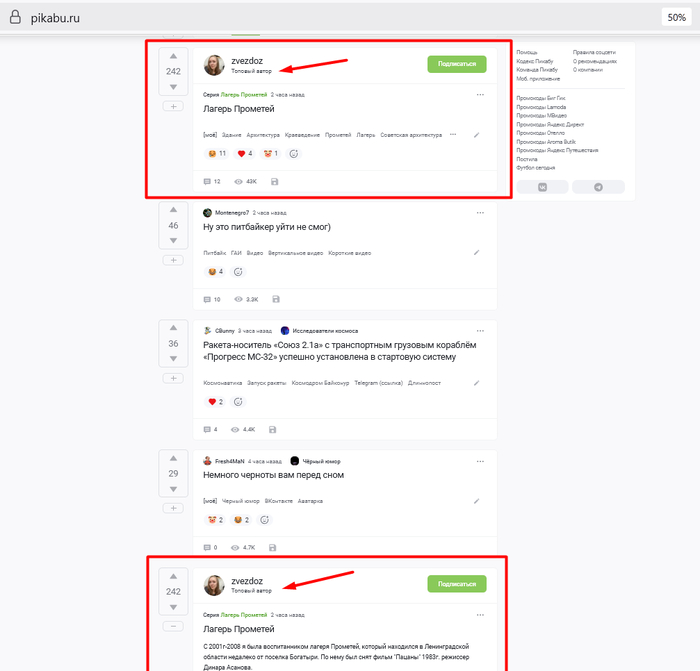Expand Montenegro7 post with plus button

173,260
